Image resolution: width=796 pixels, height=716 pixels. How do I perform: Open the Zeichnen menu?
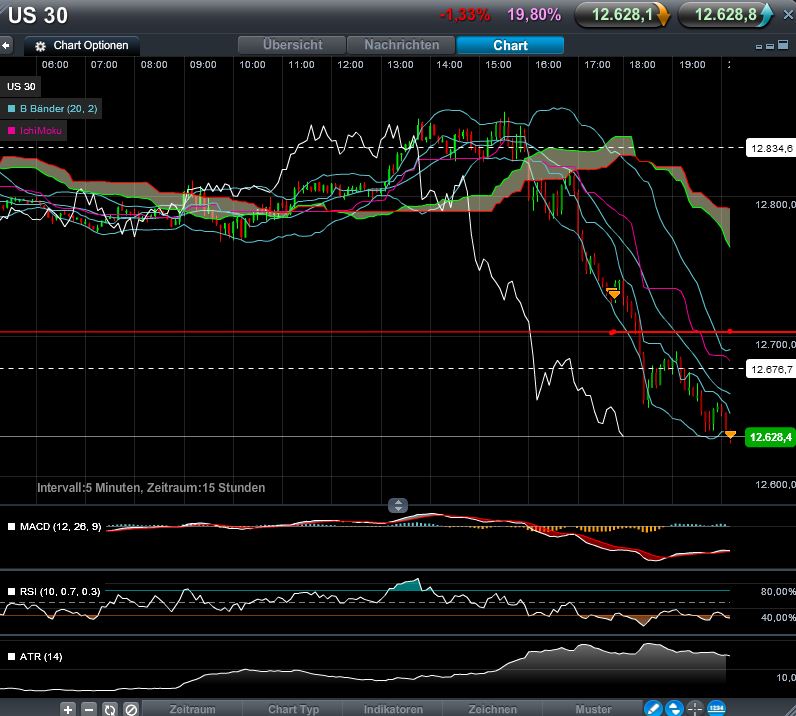[x=492, y=709]
